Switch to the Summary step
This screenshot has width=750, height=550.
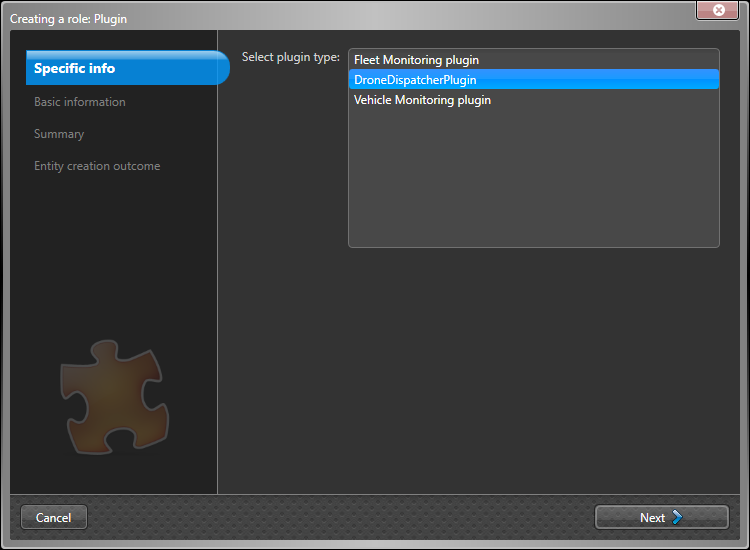(59, 134)
